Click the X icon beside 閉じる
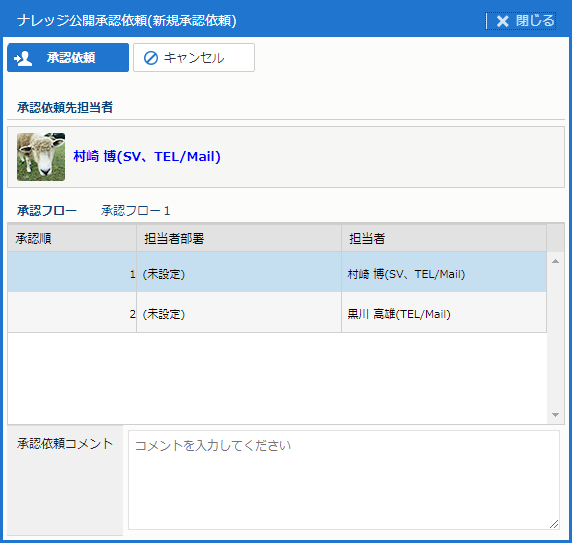 point(502,21)
